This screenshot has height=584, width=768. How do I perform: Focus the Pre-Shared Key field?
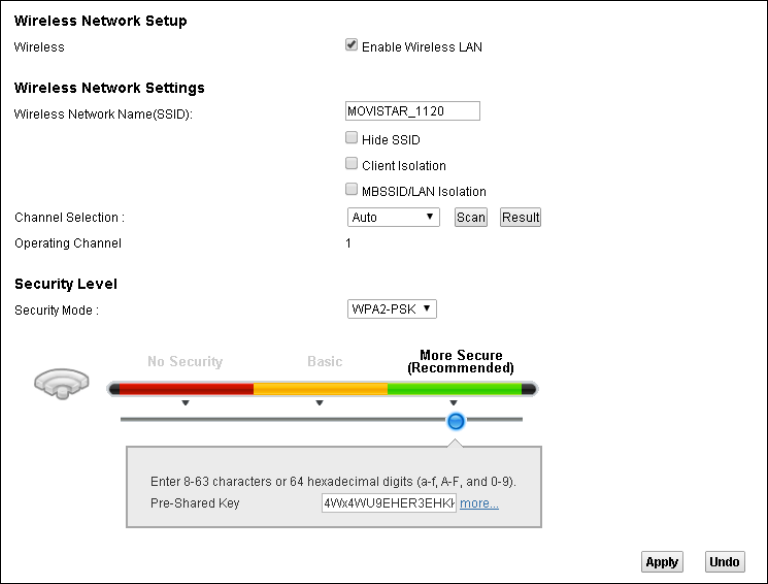[388, 504]
